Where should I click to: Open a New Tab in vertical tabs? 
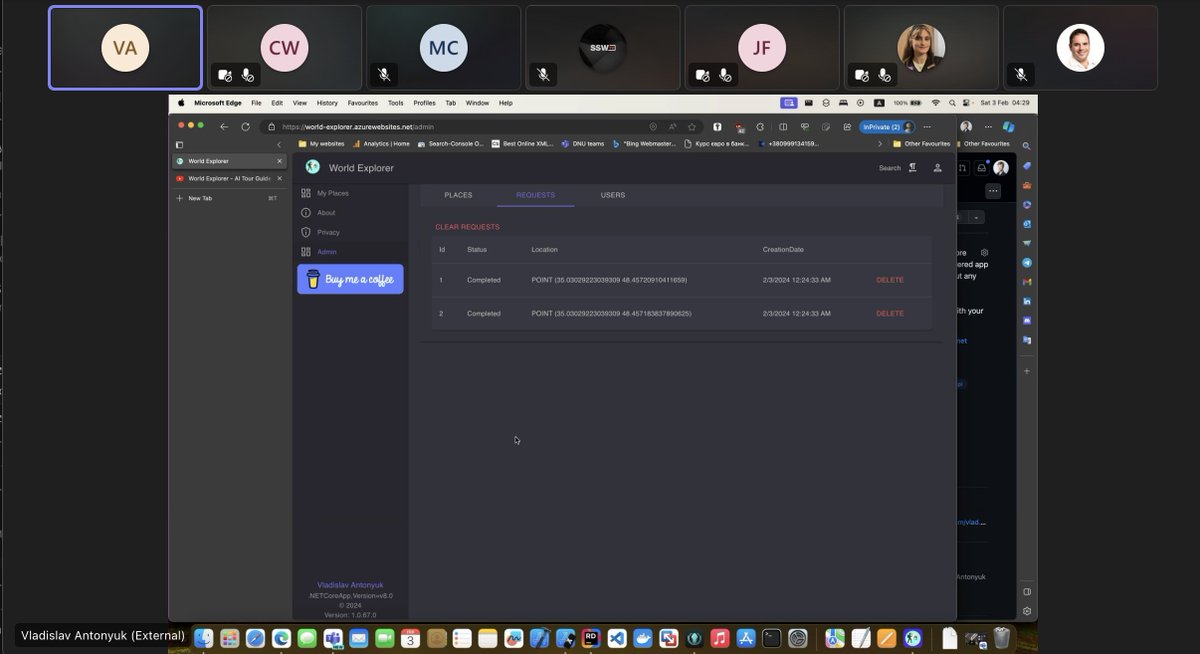pos(200,198)
